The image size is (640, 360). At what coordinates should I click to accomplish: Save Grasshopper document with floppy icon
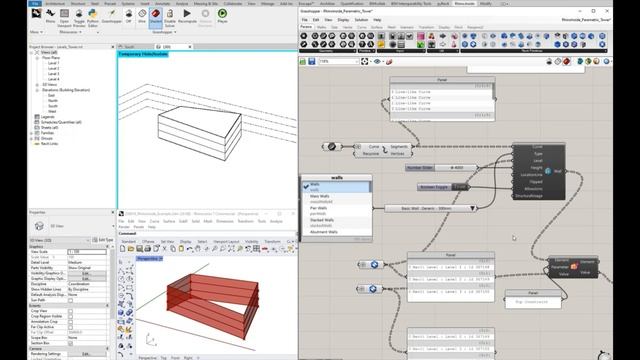click(312, 61)
